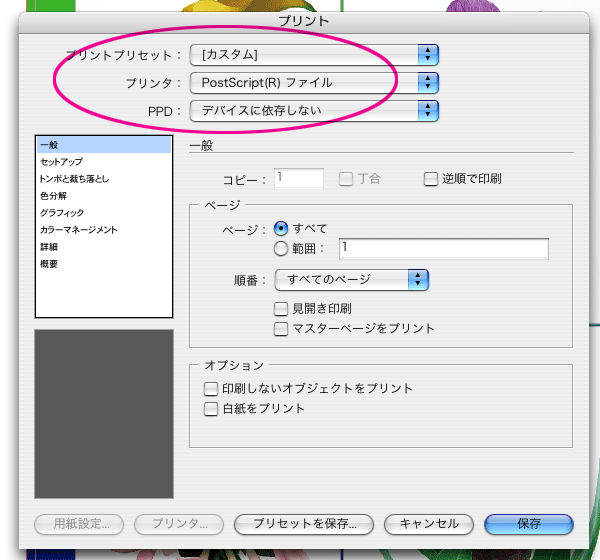600x560 pixels.
Task: Select 概要 in the category list
Action: pyautogui.click(x=104, y=264)
